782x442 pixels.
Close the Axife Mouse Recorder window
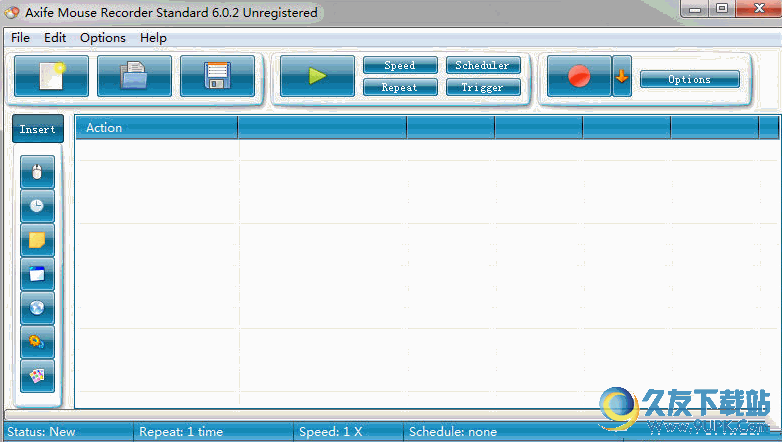[759, 8]
